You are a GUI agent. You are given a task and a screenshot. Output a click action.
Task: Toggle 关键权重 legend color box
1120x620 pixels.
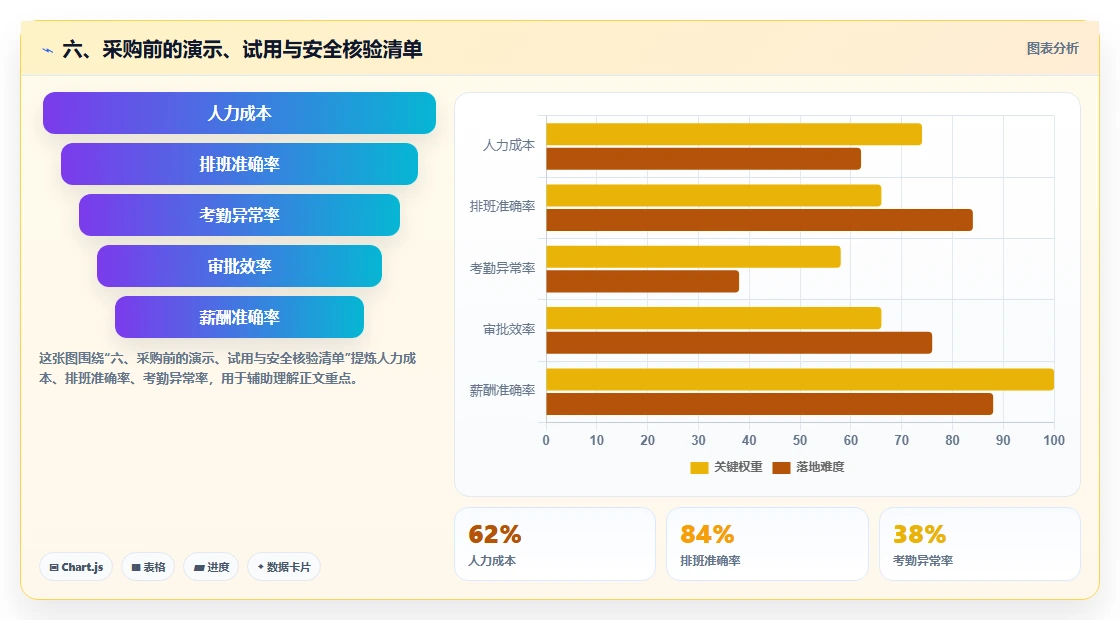pyautogui.click(x=699, y=467)
